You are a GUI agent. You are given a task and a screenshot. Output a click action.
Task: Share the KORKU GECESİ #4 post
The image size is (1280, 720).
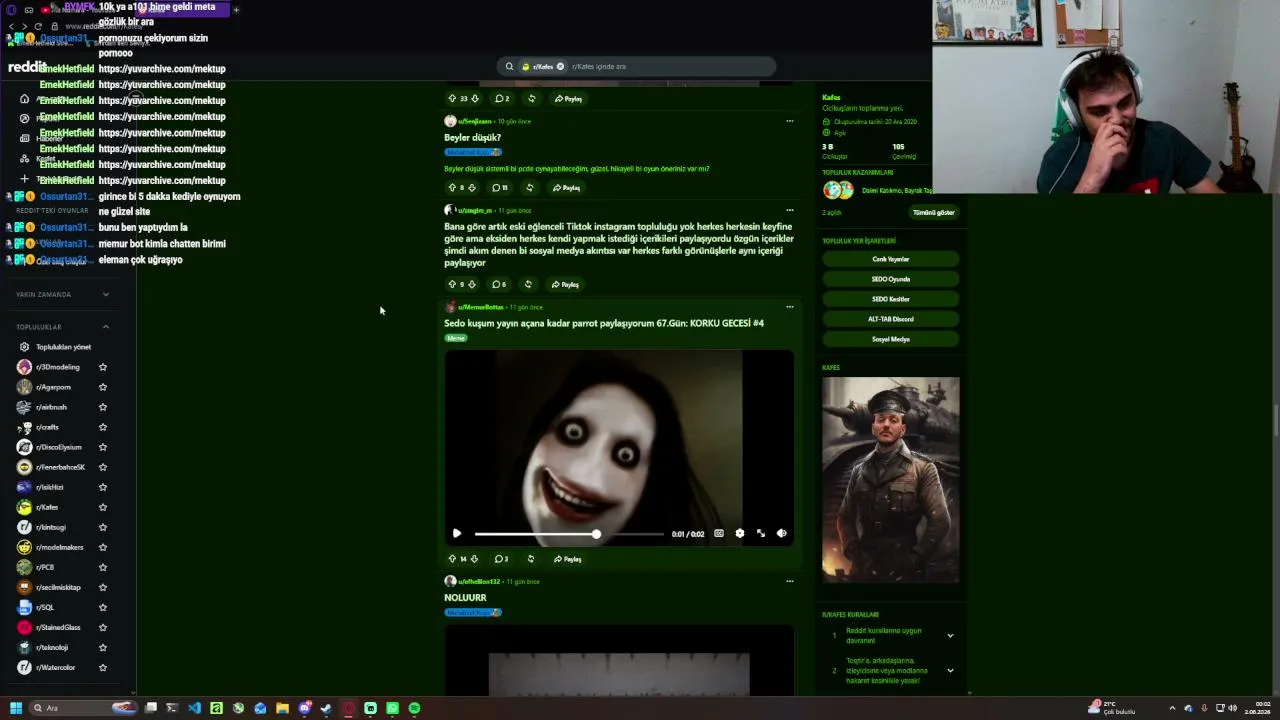(568, 559)
